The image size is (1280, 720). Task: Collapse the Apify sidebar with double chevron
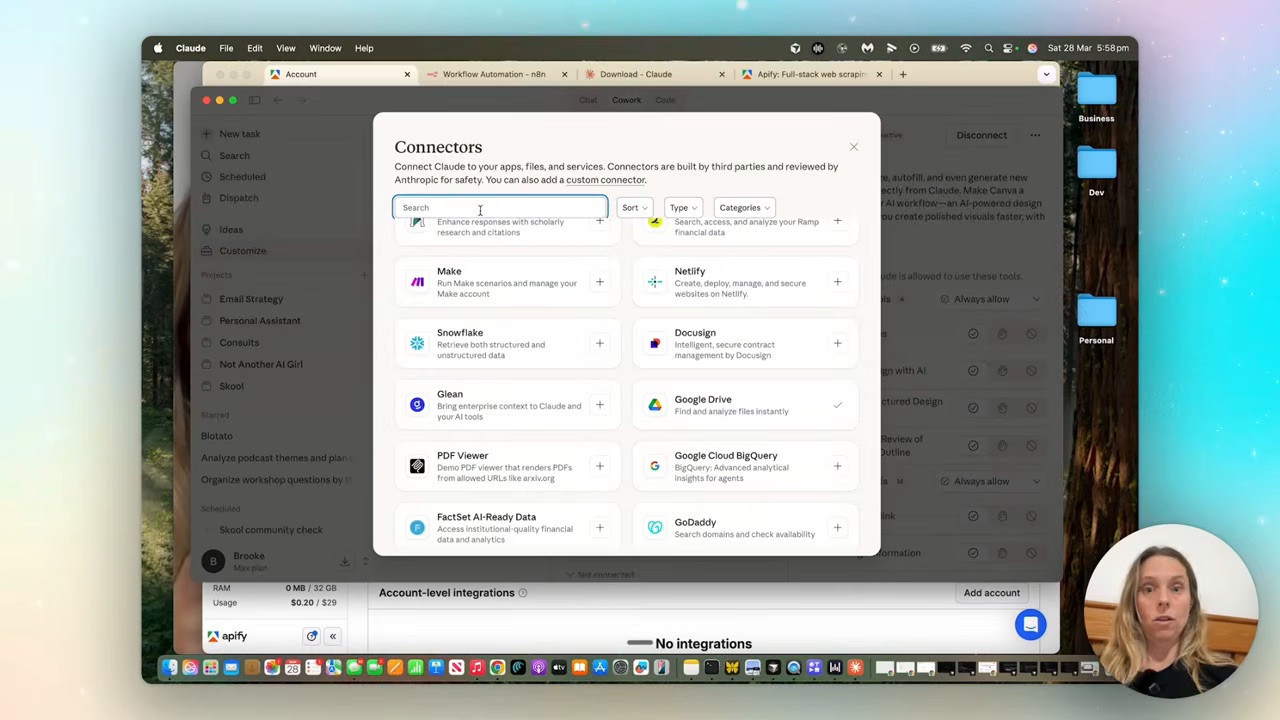coord(332,636)
